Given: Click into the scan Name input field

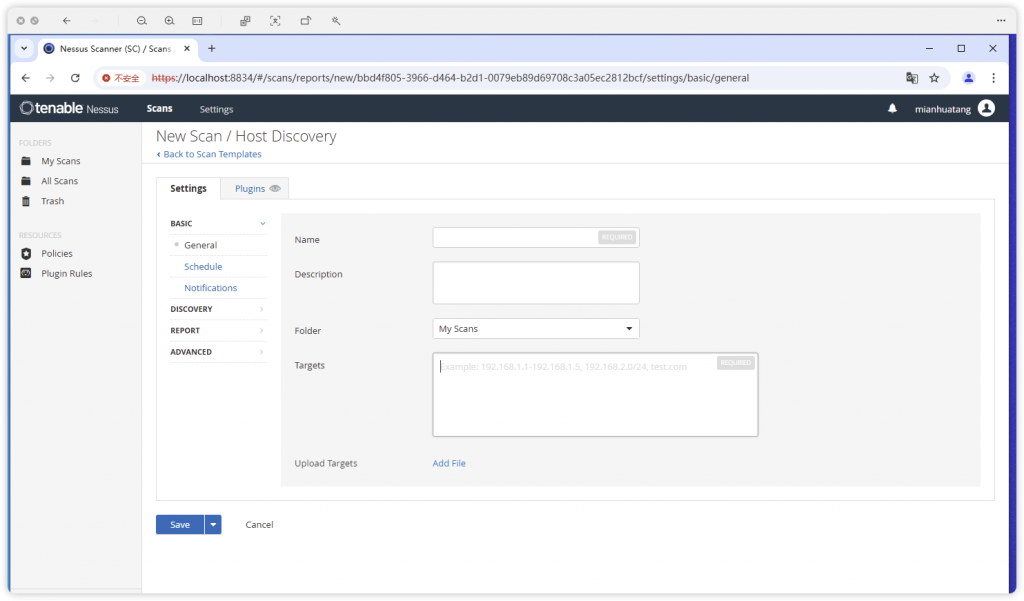Looking at the screenshot, I should click(x=515, y=238).
